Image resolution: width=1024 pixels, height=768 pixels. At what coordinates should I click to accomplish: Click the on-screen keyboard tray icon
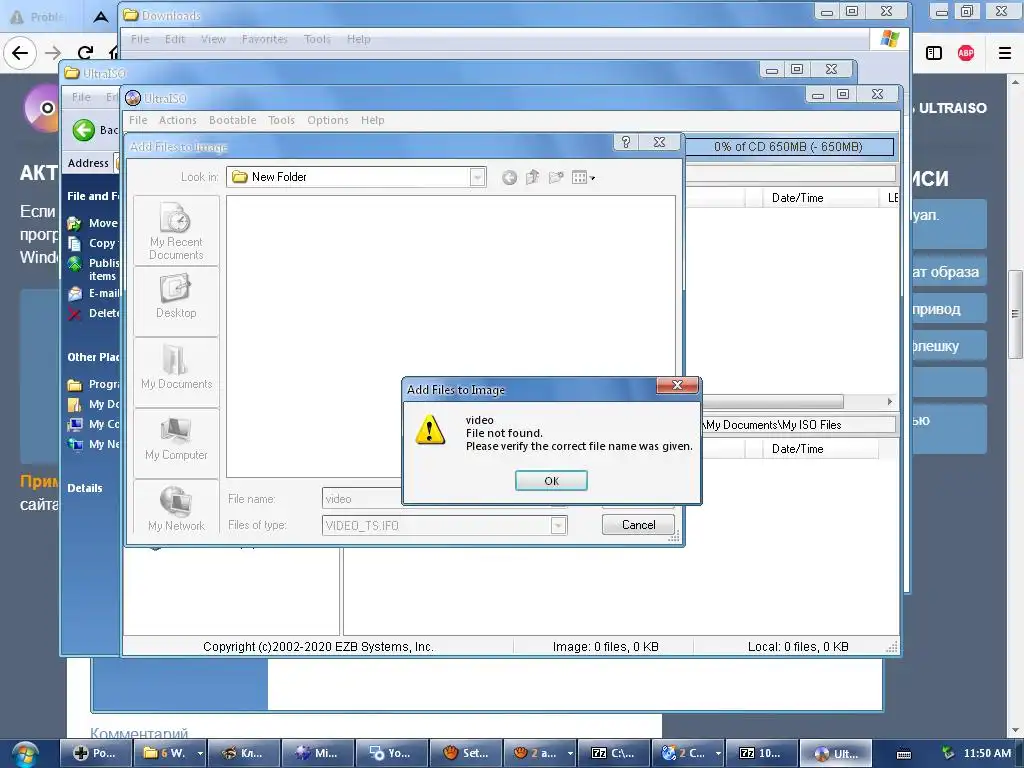(903, 754)
